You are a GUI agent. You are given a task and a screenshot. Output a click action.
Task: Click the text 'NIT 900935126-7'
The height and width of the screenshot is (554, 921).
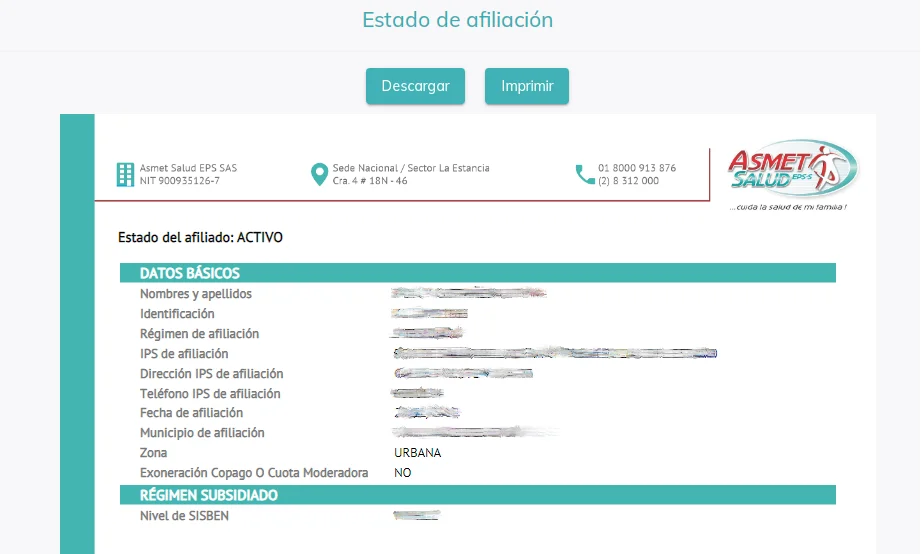(180, 181)
